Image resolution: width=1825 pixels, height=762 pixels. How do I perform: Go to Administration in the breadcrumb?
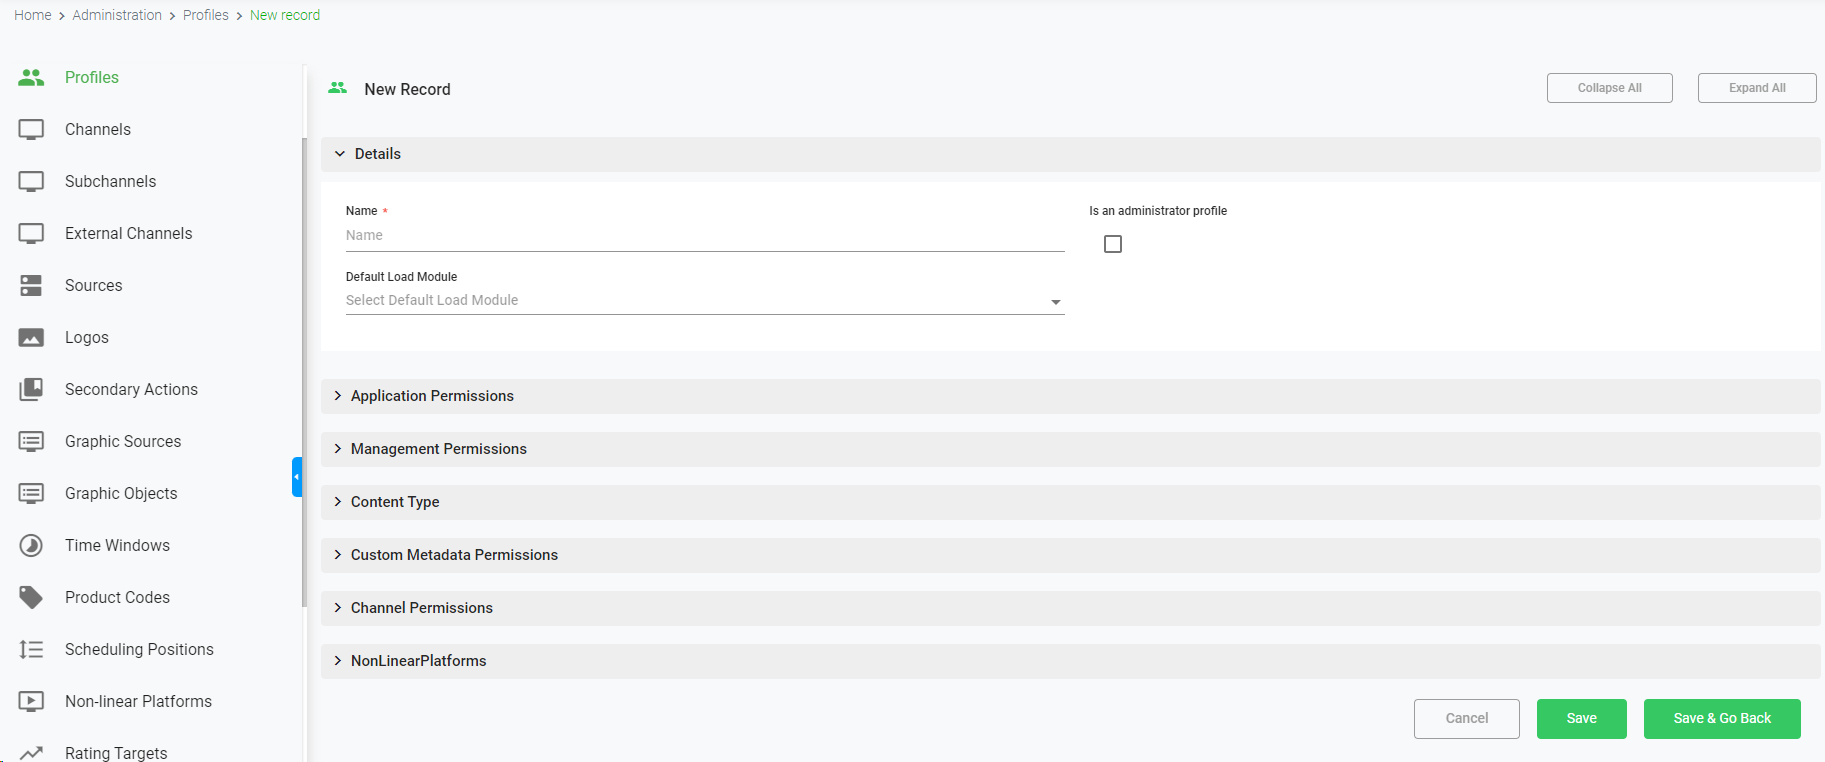coord(117,15)
